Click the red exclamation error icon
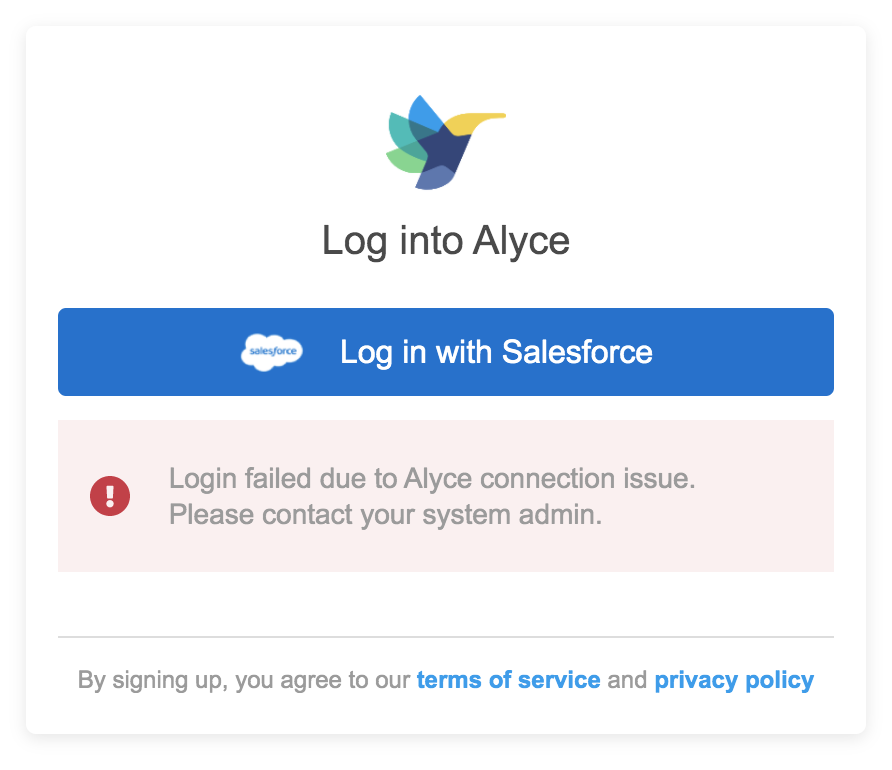892x770 pixels. pyautogui.click(x=110, y=496)
